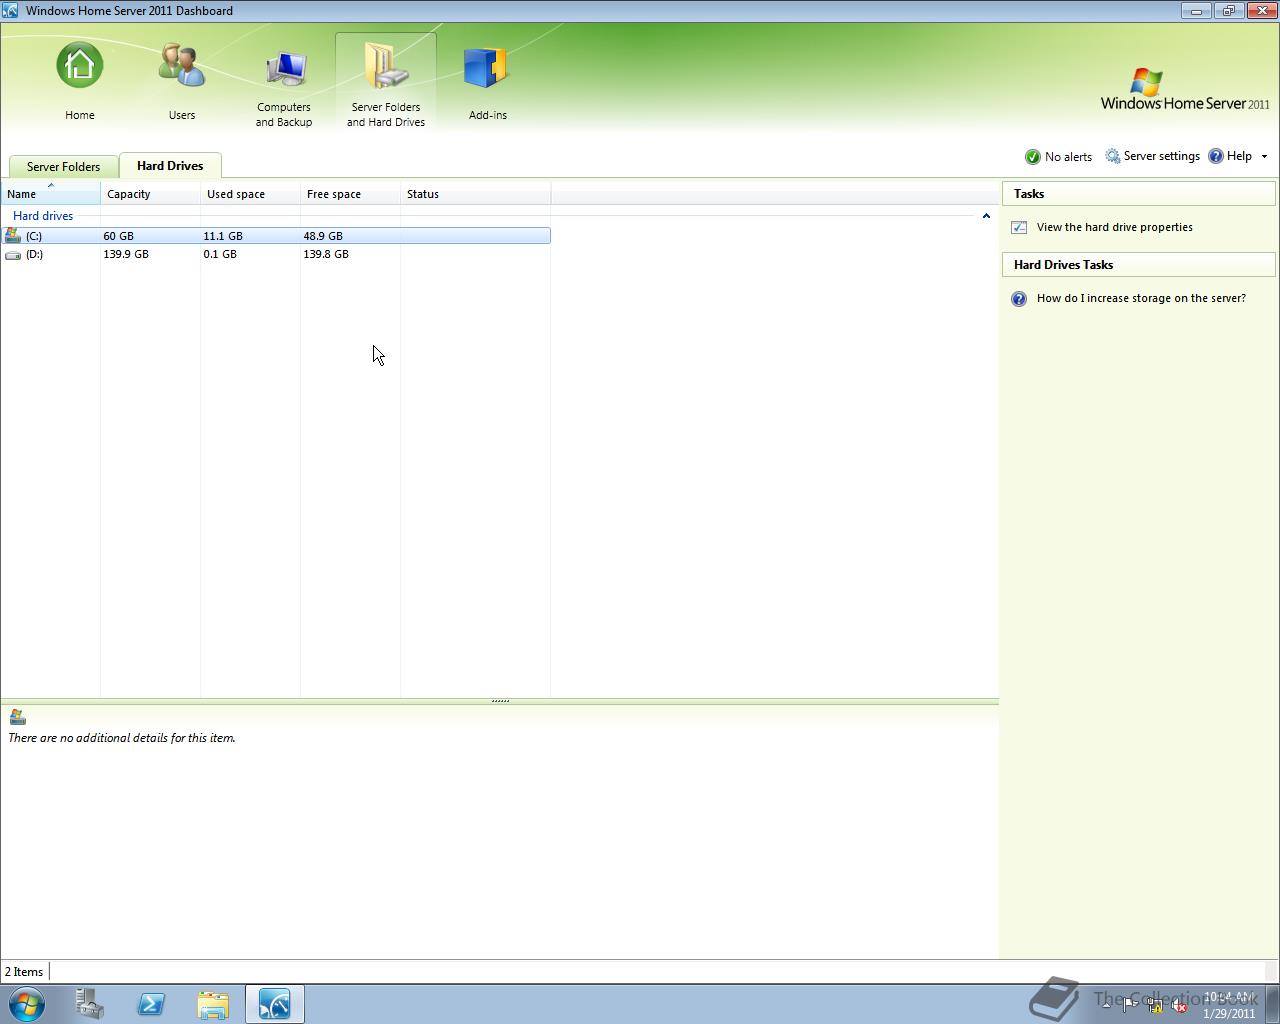Open the Add-ins section icon
This screenshot has height=1024, width=1280.
[488, 68]
